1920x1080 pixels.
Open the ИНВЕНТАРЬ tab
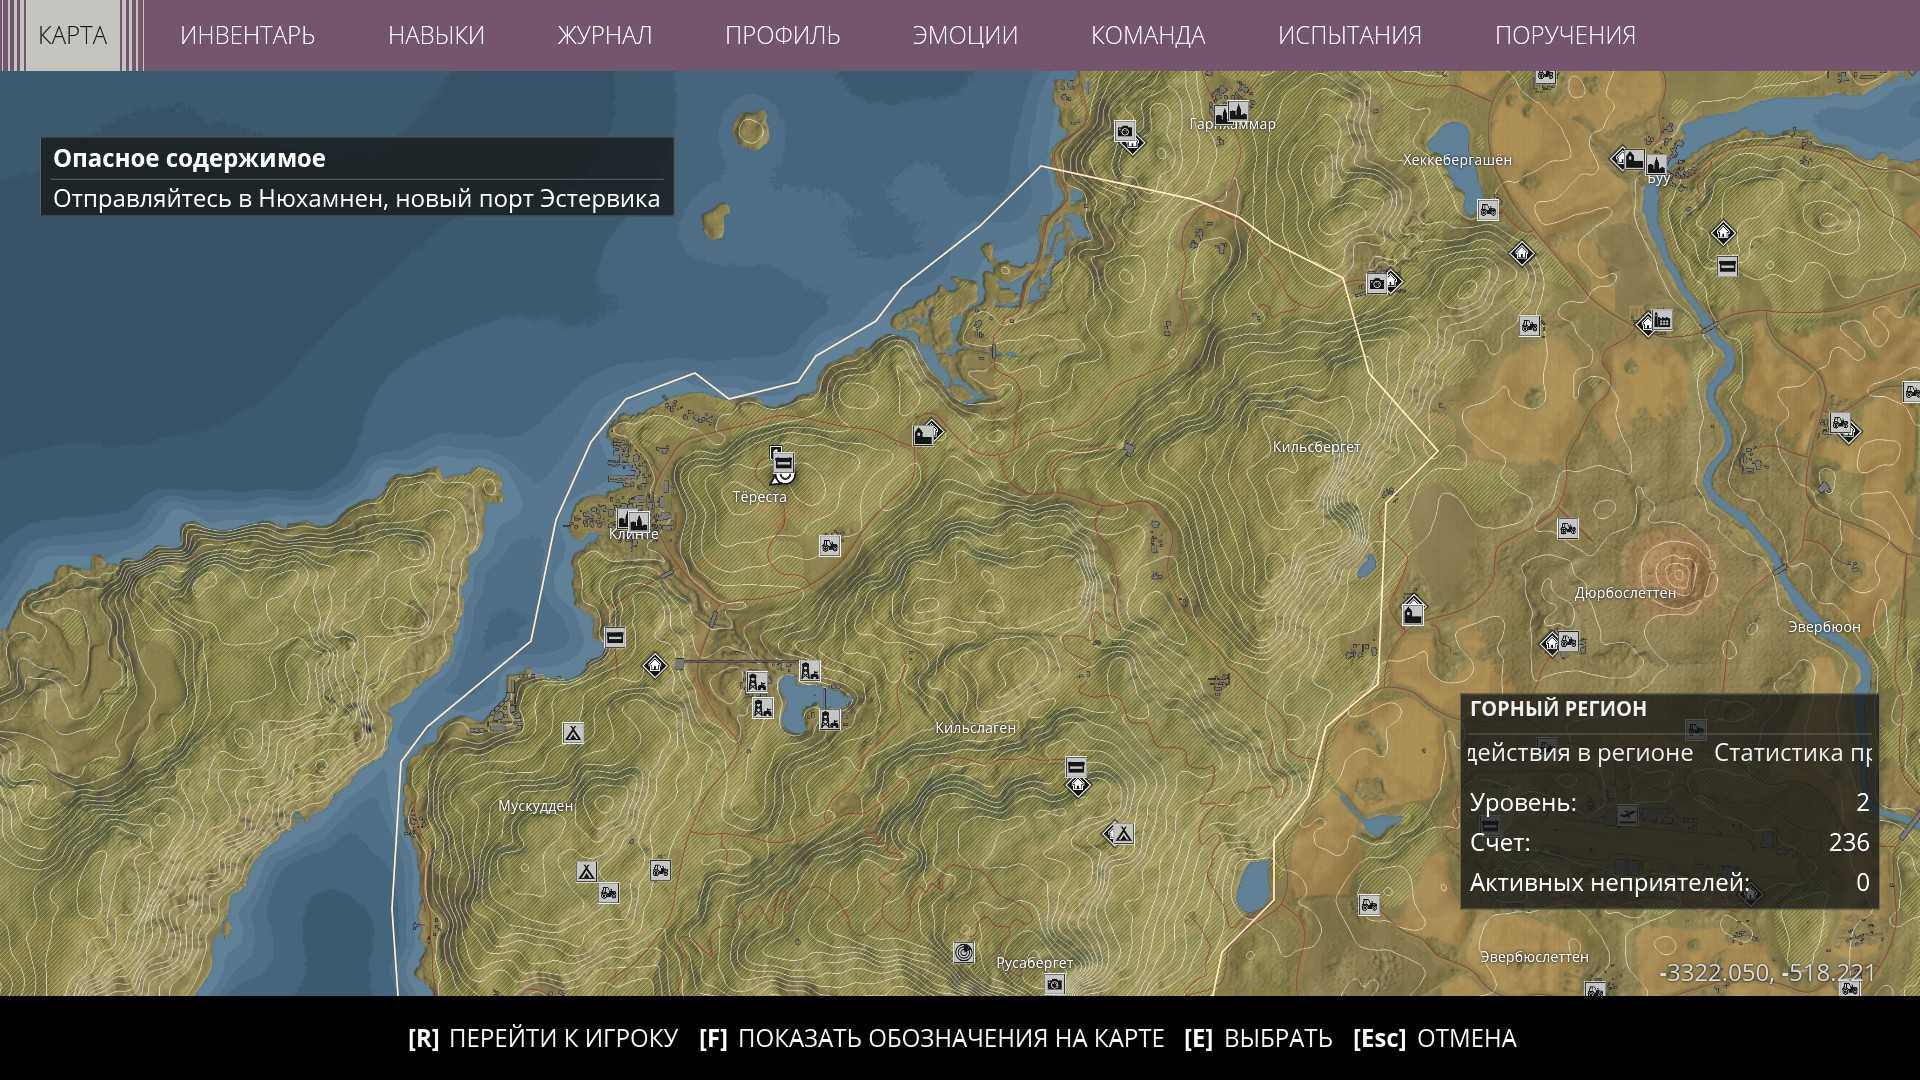pos(247,35)
